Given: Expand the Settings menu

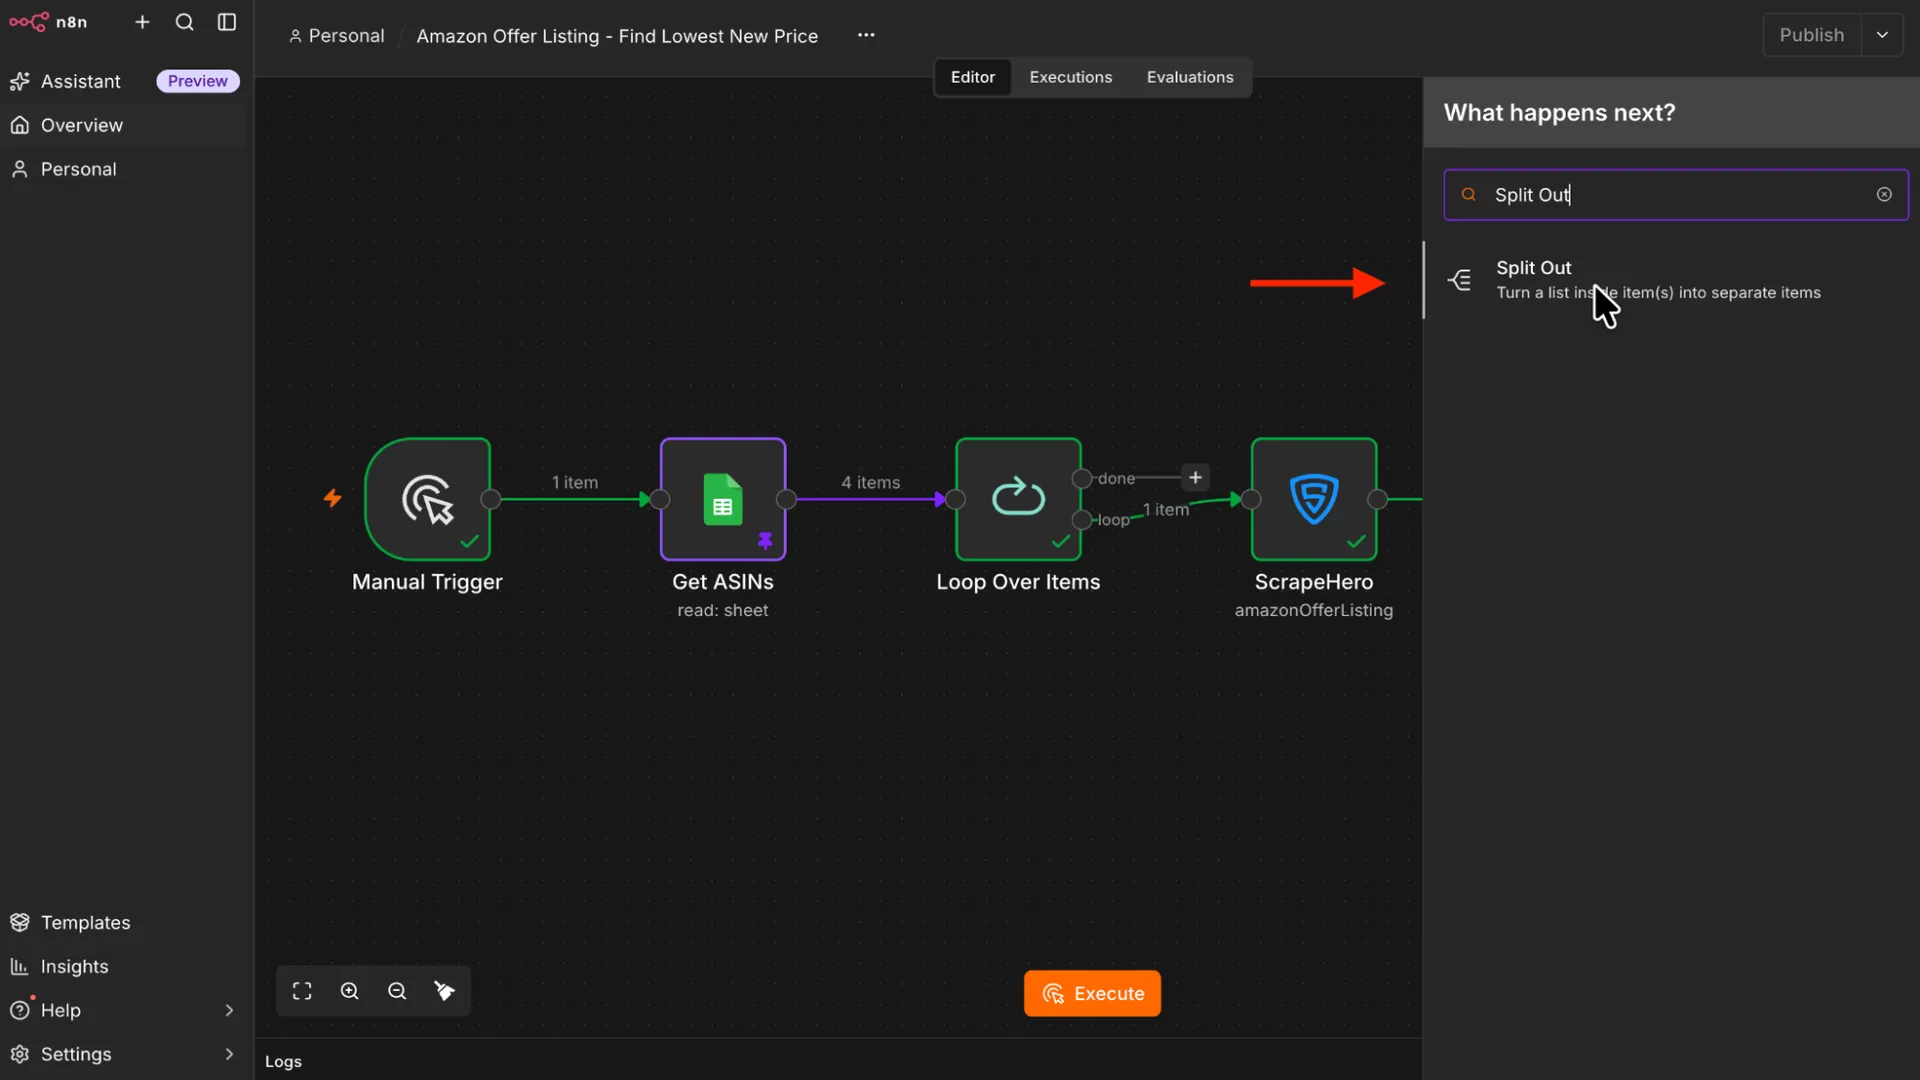Looking at the screenshot, I should click(123, 1054).
